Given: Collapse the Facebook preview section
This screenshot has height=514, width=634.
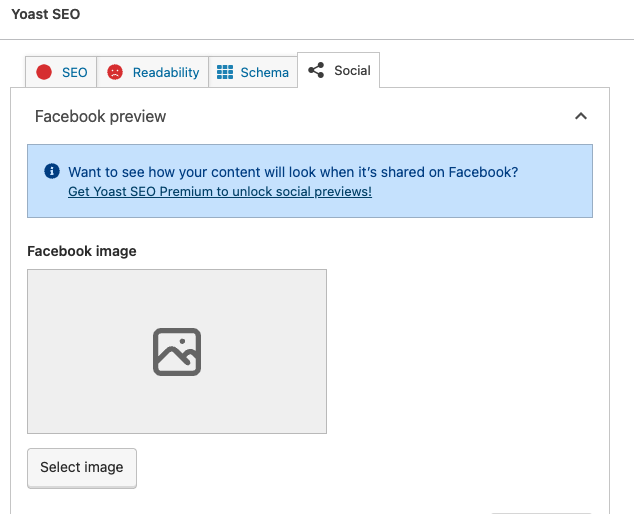Looking at the screenshot, I should click(581, 116).
